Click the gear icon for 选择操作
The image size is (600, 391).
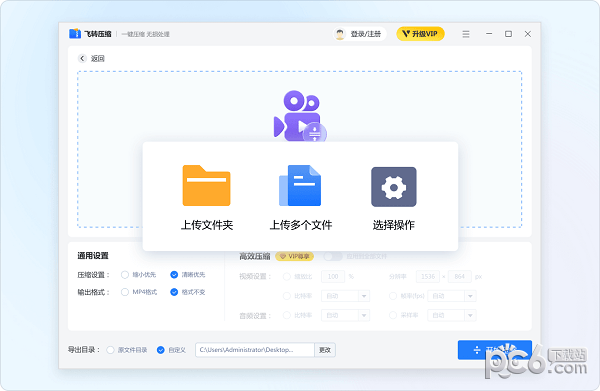(x=394, y=187)
